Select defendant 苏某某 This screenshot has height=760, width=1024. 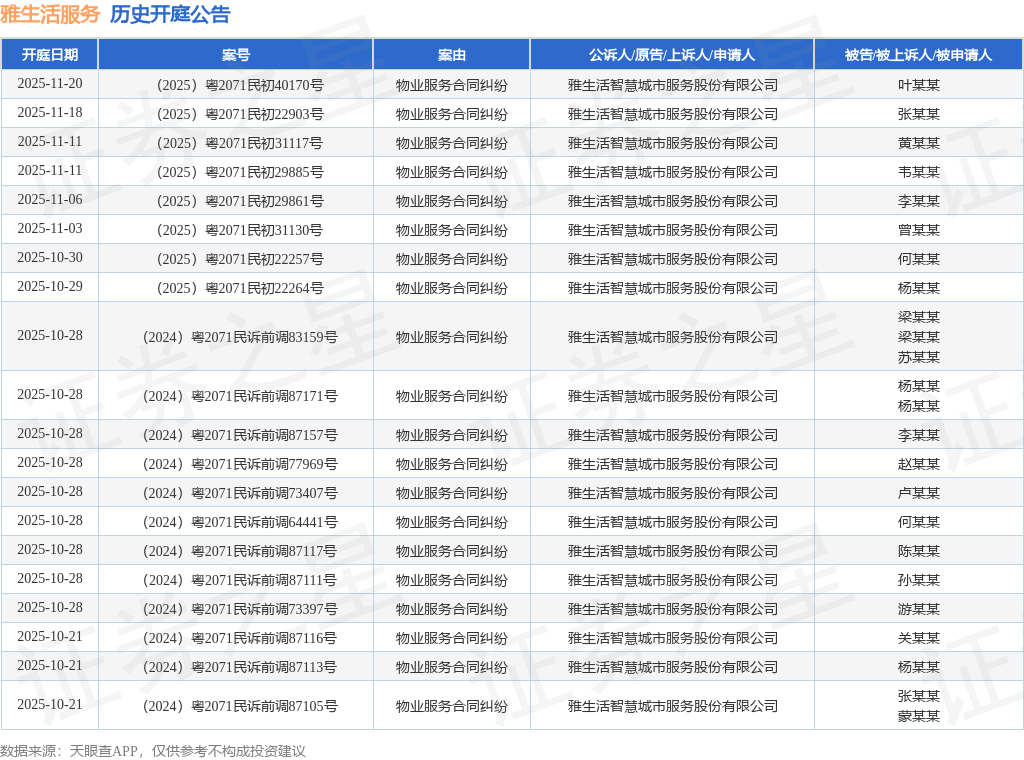click(x=918, y=357)
